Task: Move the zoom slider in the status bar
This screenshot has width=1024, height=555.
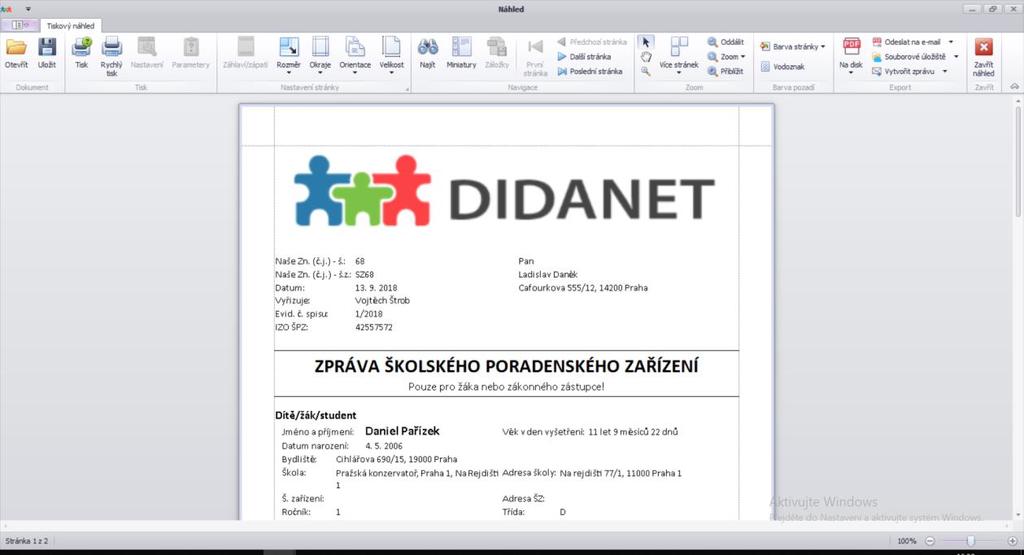Action: (x=971, y=541)
